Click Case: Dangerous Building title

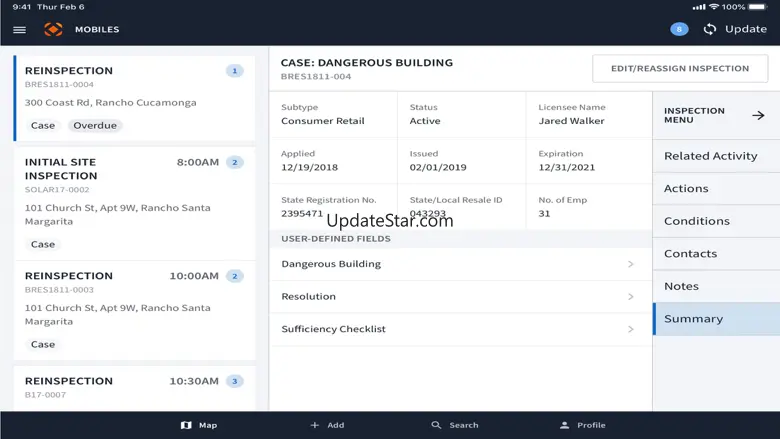tap(367, 63)
